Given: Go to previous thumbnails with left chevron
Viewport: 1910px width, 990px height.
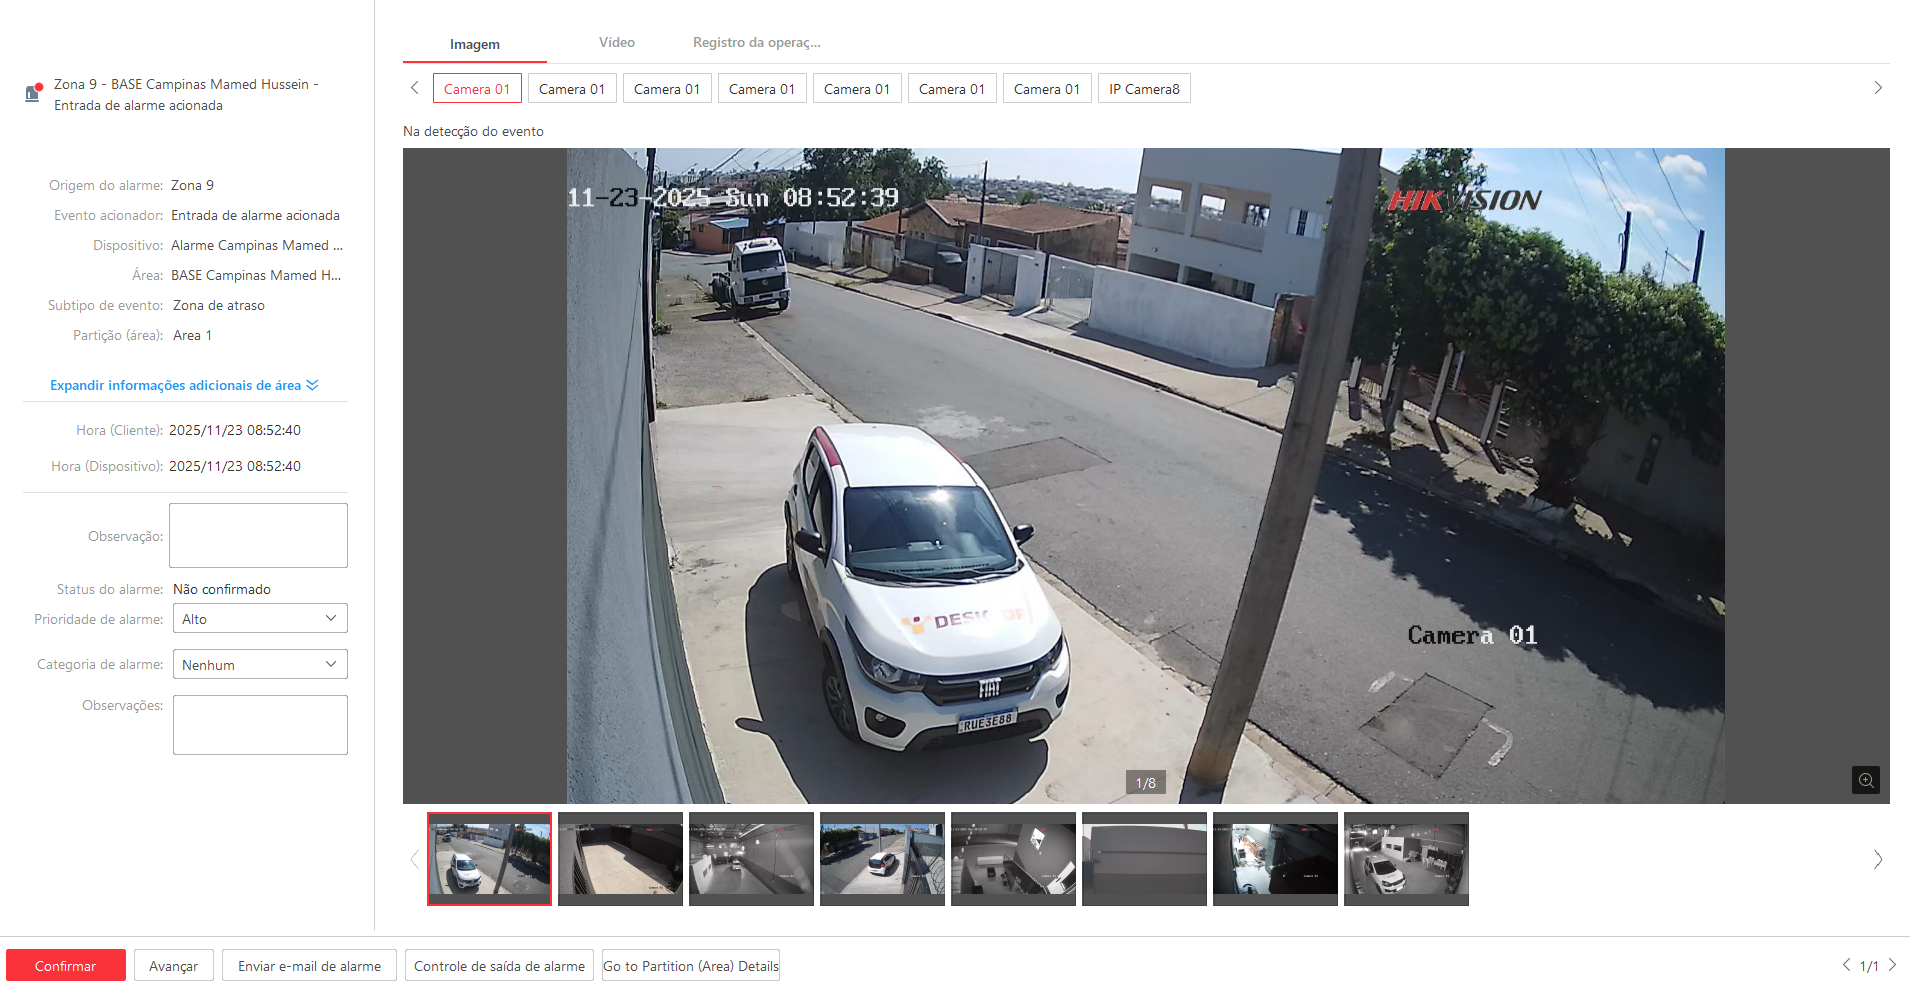Looking at the screenshot, I should (x=414, y=859).
